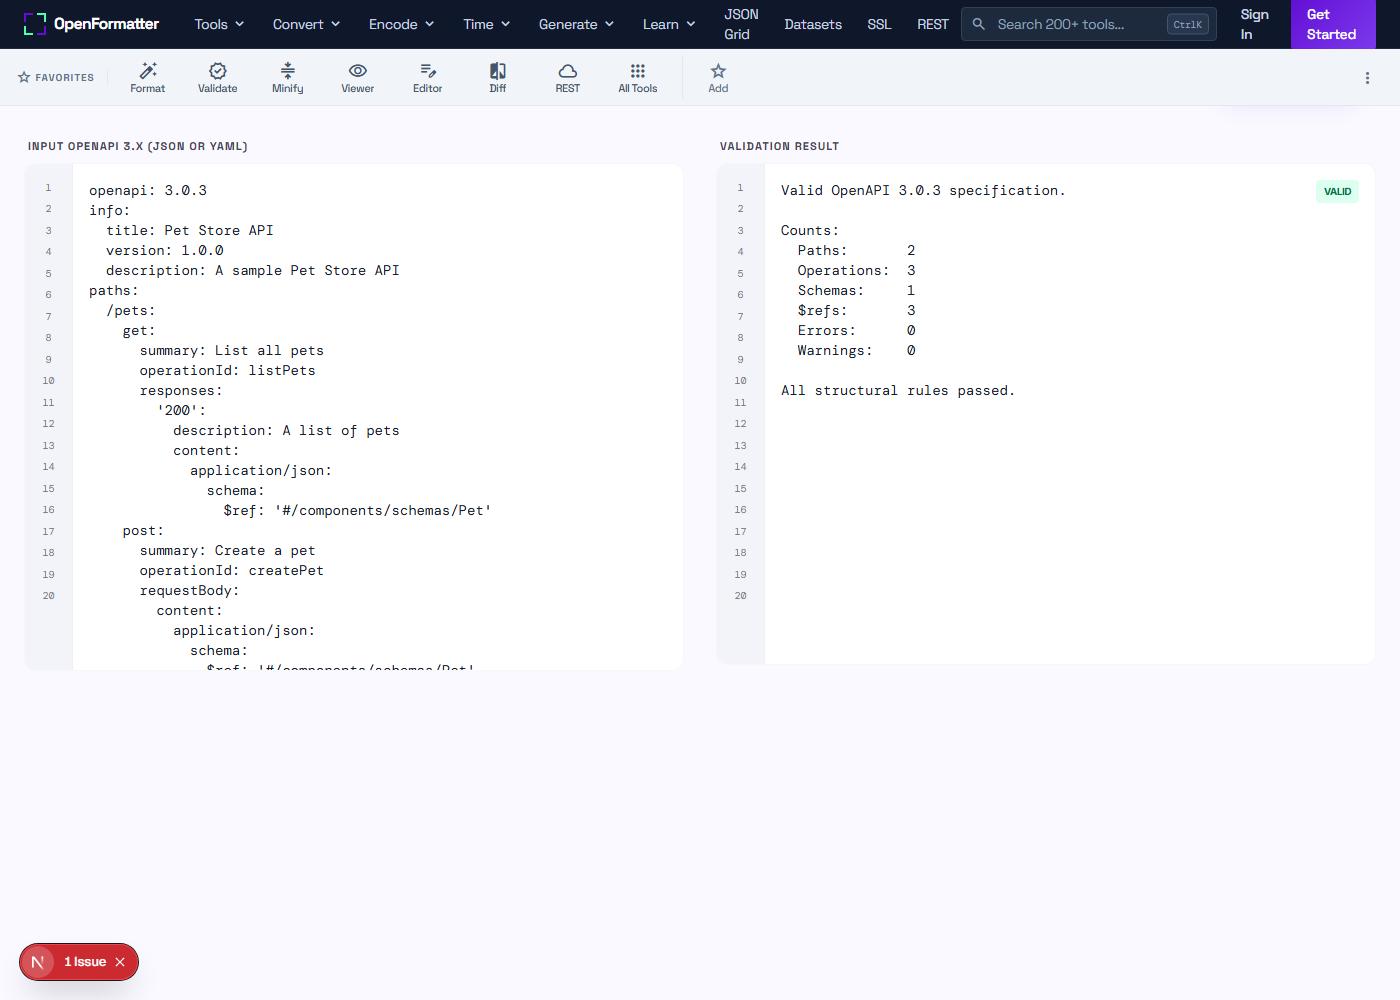Click the VALID status badge

[x=1337, y=191]
